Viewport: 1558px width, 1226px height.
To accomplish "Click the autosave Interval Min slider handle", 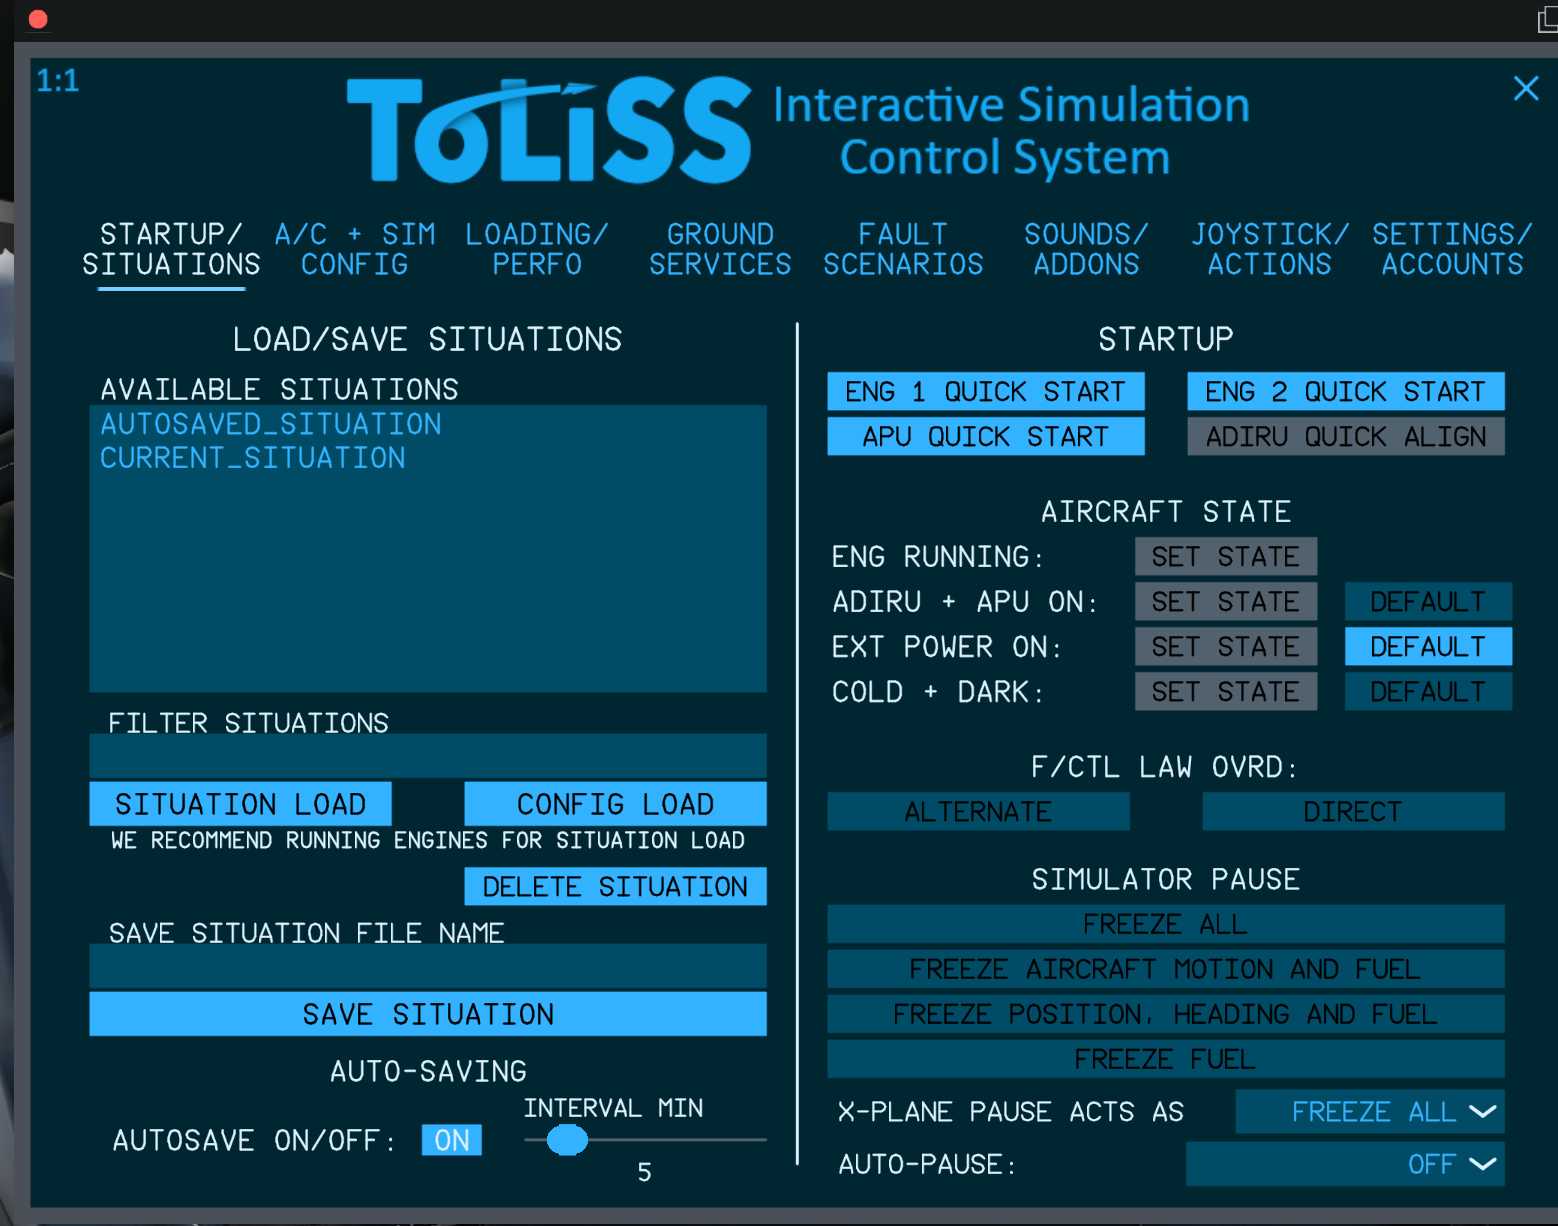I will pos(567,1139).
